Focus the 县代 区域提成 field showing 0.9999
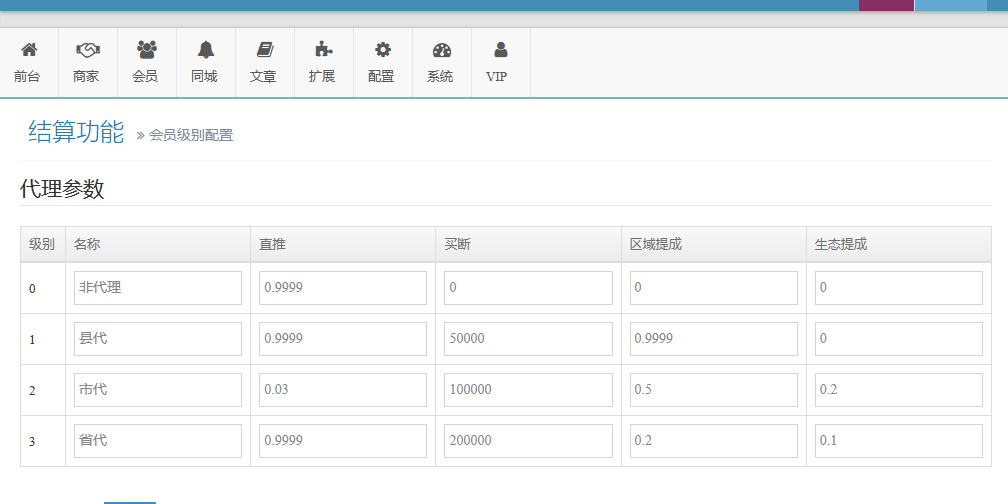The width and height of the screenshot is (1008, 504). [713, 339]
